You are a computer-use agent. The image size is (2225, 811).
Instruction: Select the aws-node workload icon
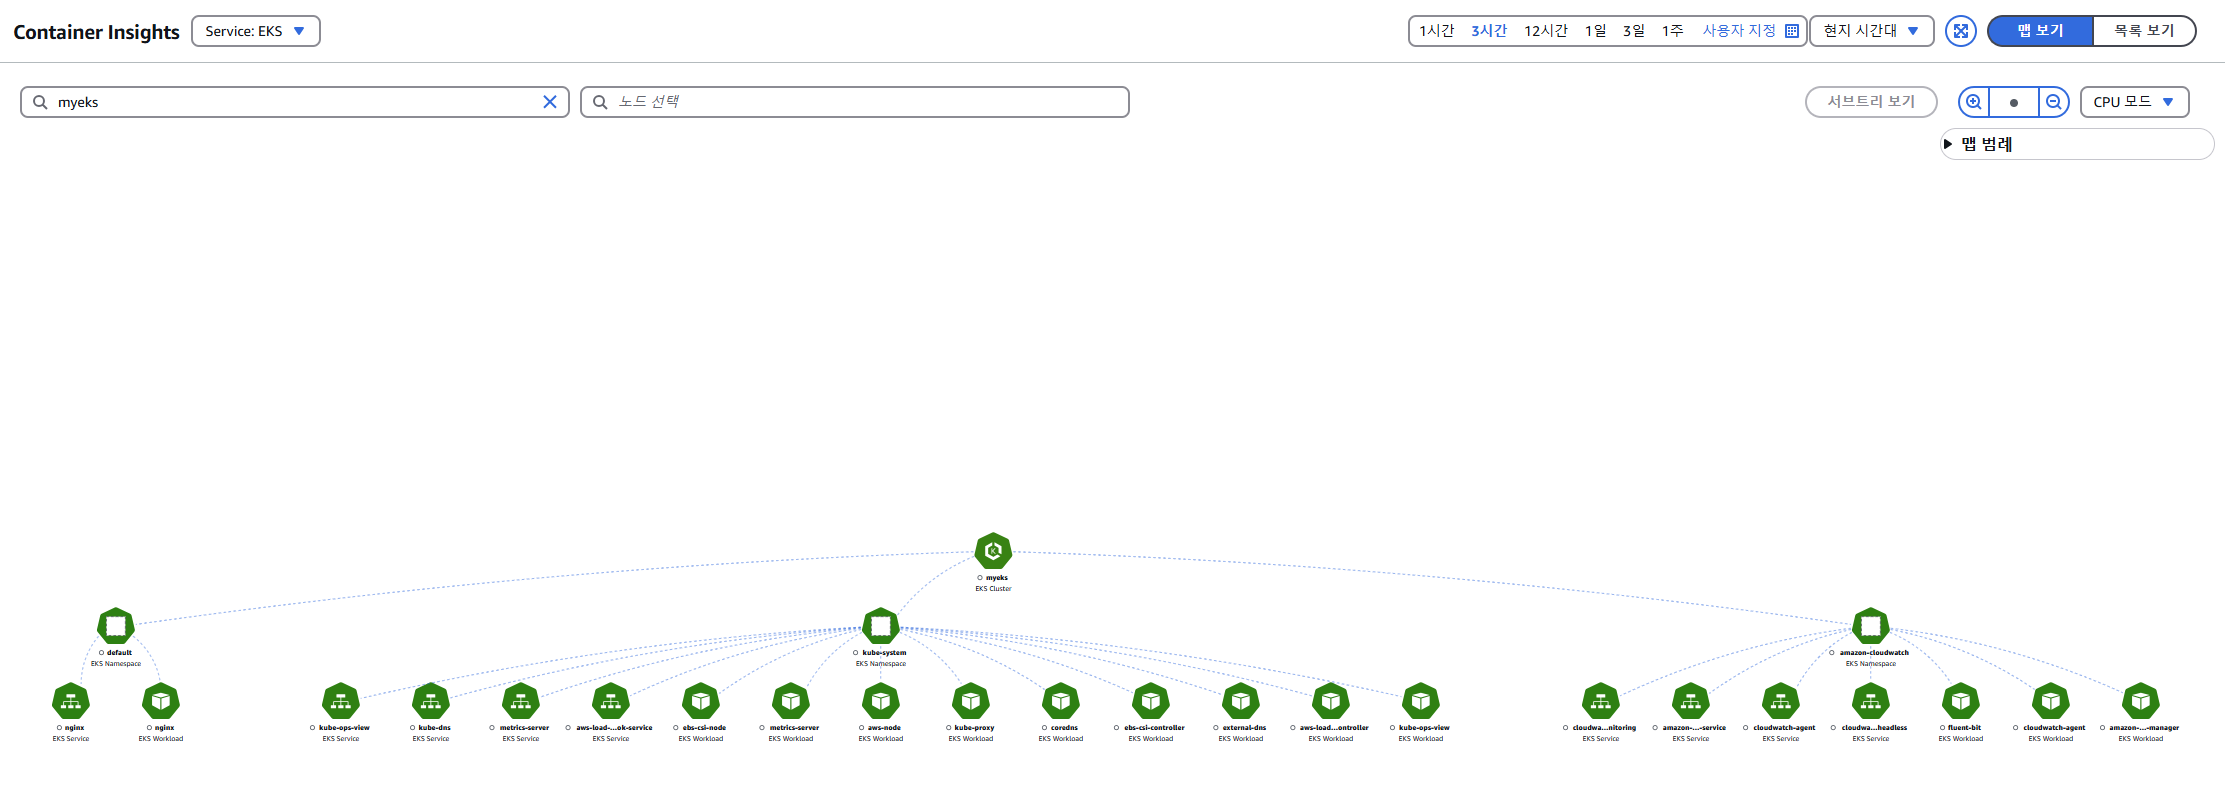coord(881,701)
